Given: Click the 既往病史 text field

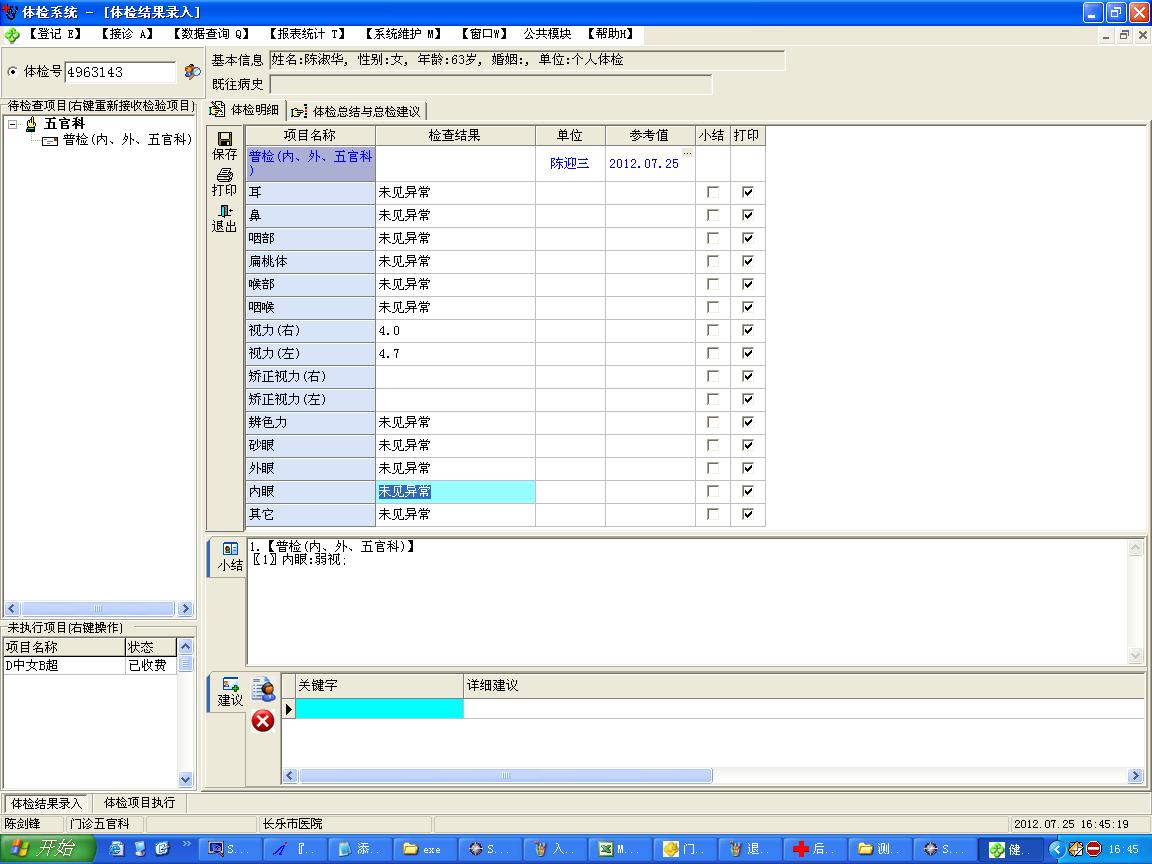Looking at the screenshot, I should coord(491,84).
